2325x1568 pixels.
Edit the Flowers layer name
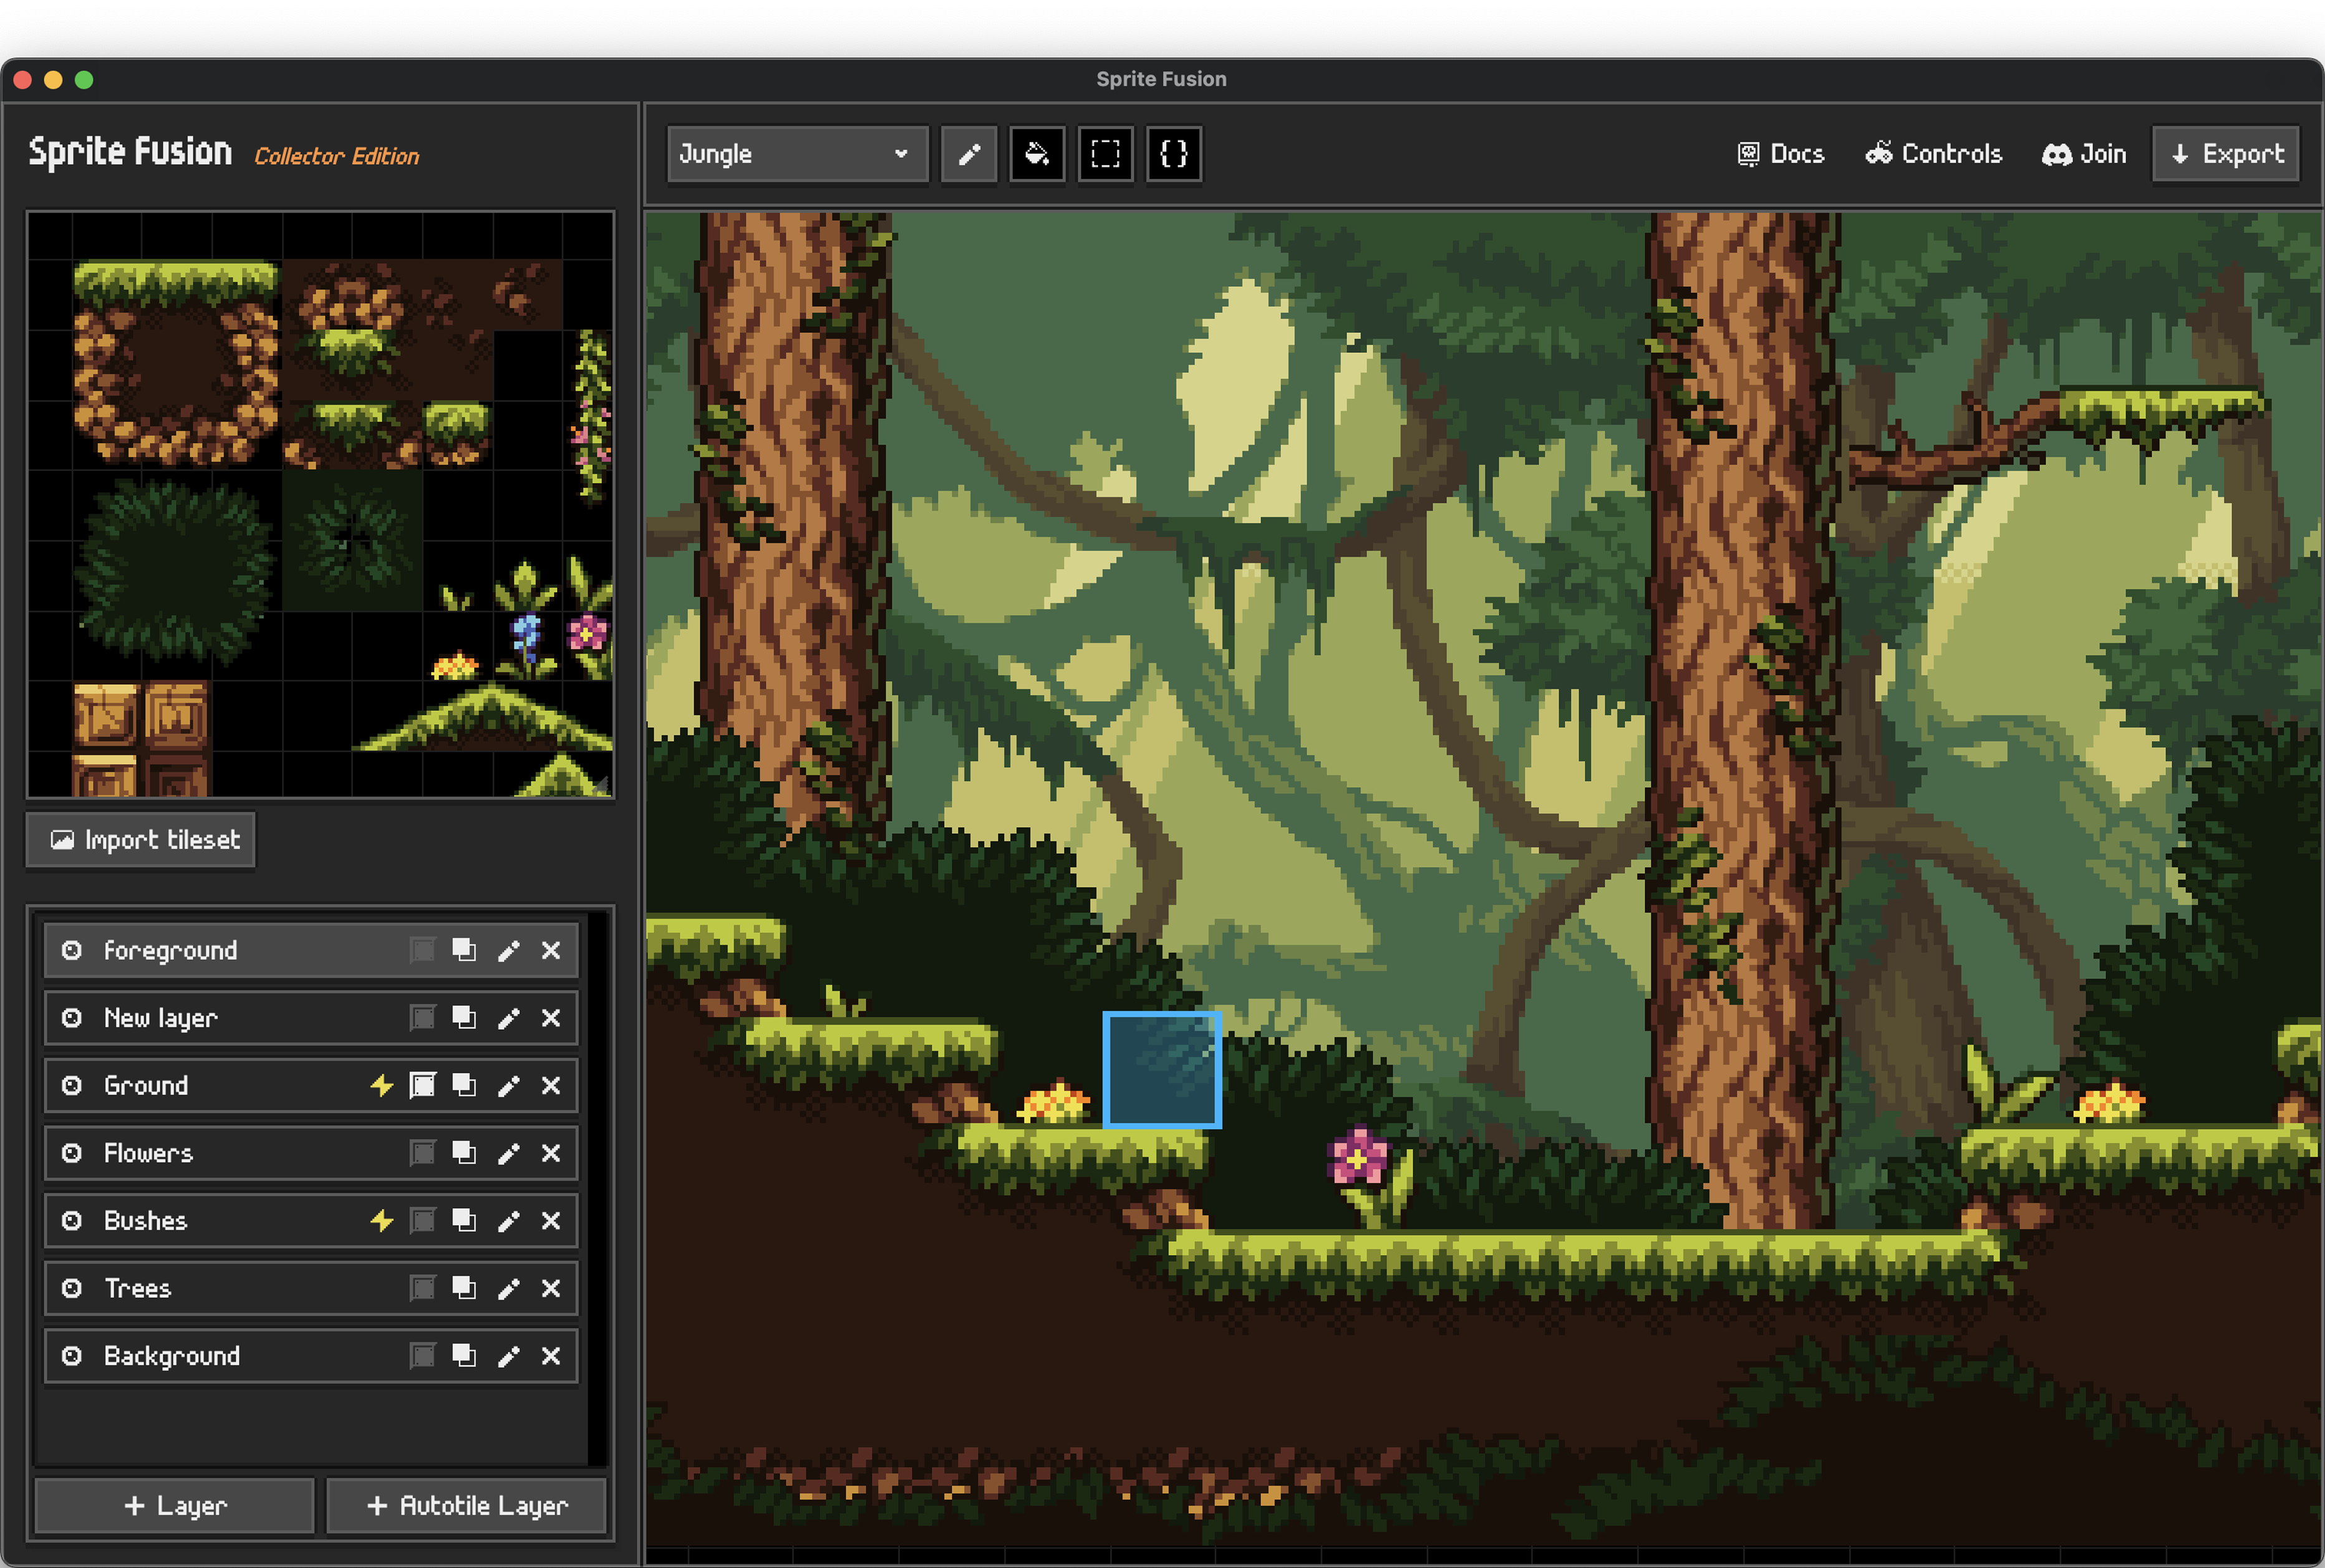[509, 1153]
